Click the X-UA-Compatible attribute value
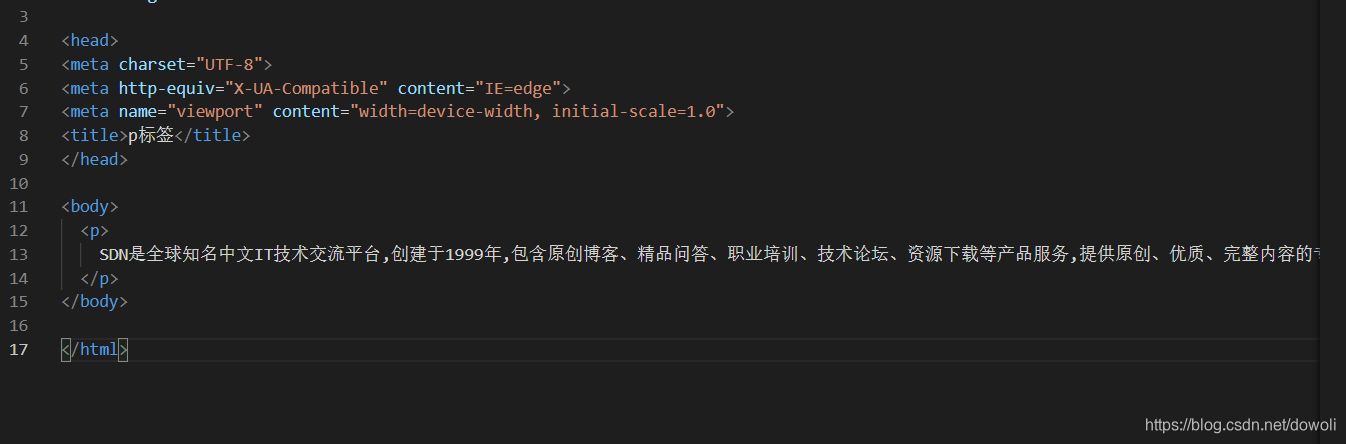 [x=306, y=88]
